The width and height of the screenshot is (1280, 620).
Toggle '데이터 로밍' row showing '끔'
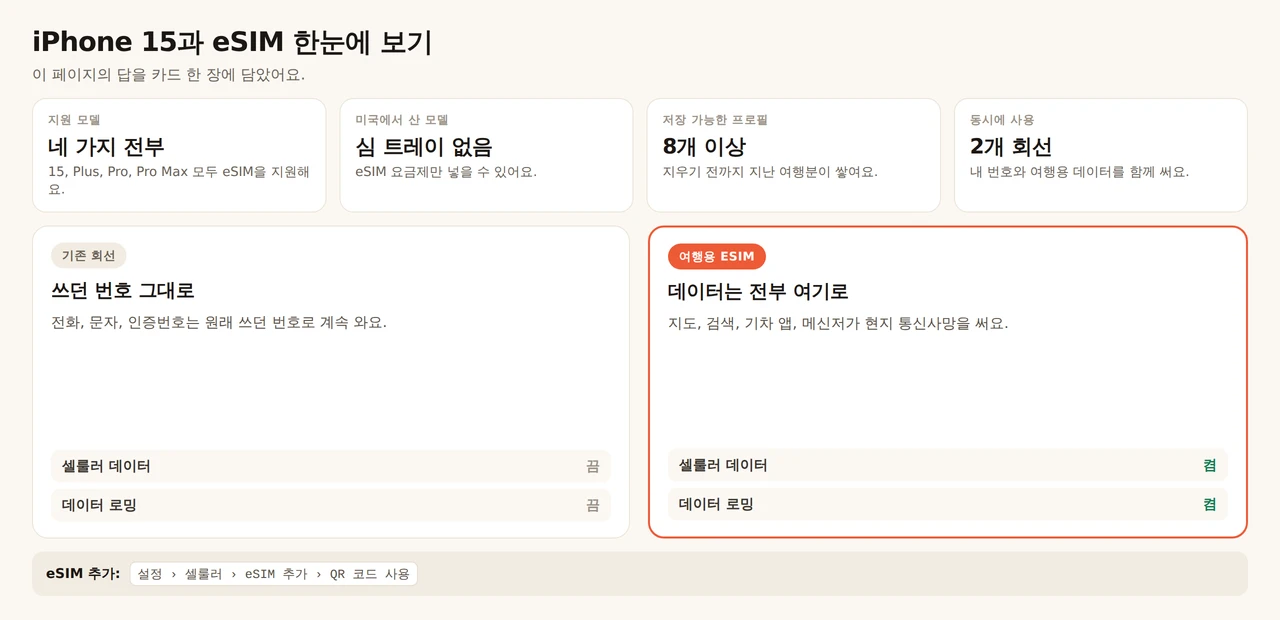(x=331, y=505)
